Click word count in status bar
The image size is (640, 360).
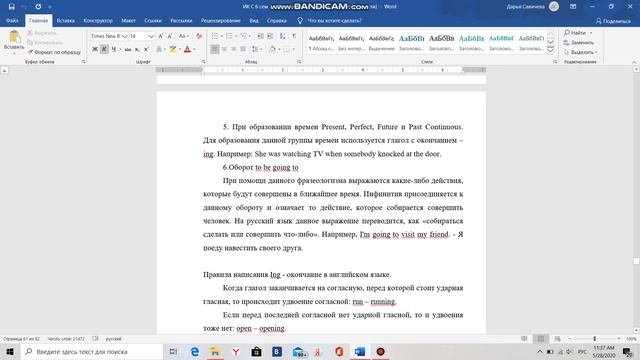(x=66, y=339)
